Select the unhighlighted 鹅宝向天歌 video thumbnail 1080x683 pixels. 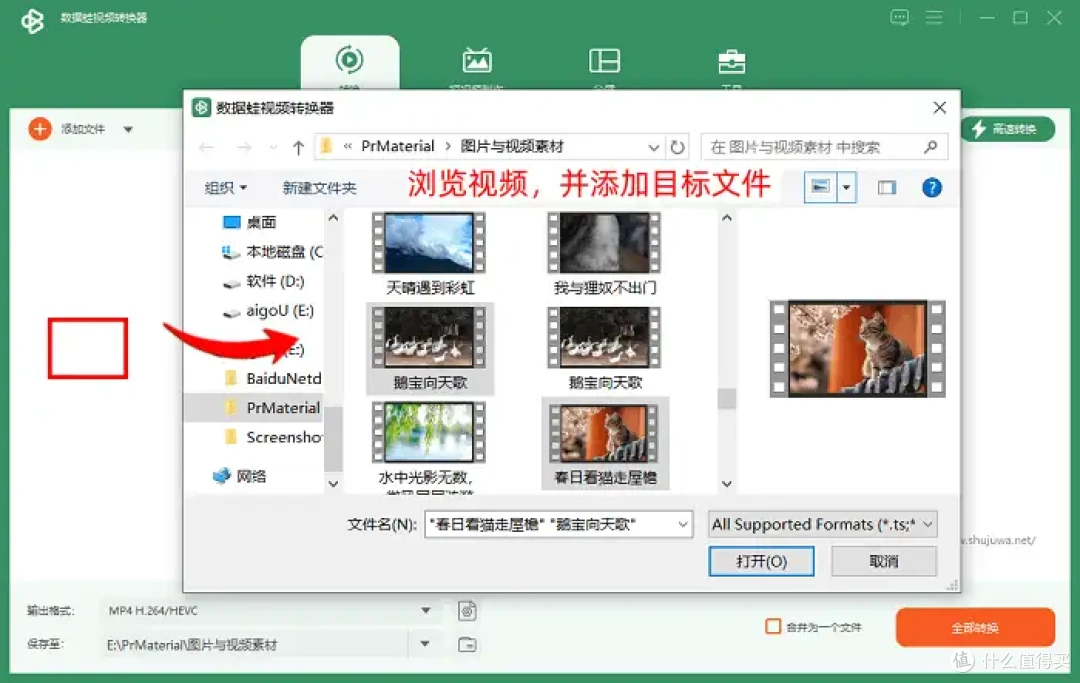pyautogui.click(x=605, y=348)
